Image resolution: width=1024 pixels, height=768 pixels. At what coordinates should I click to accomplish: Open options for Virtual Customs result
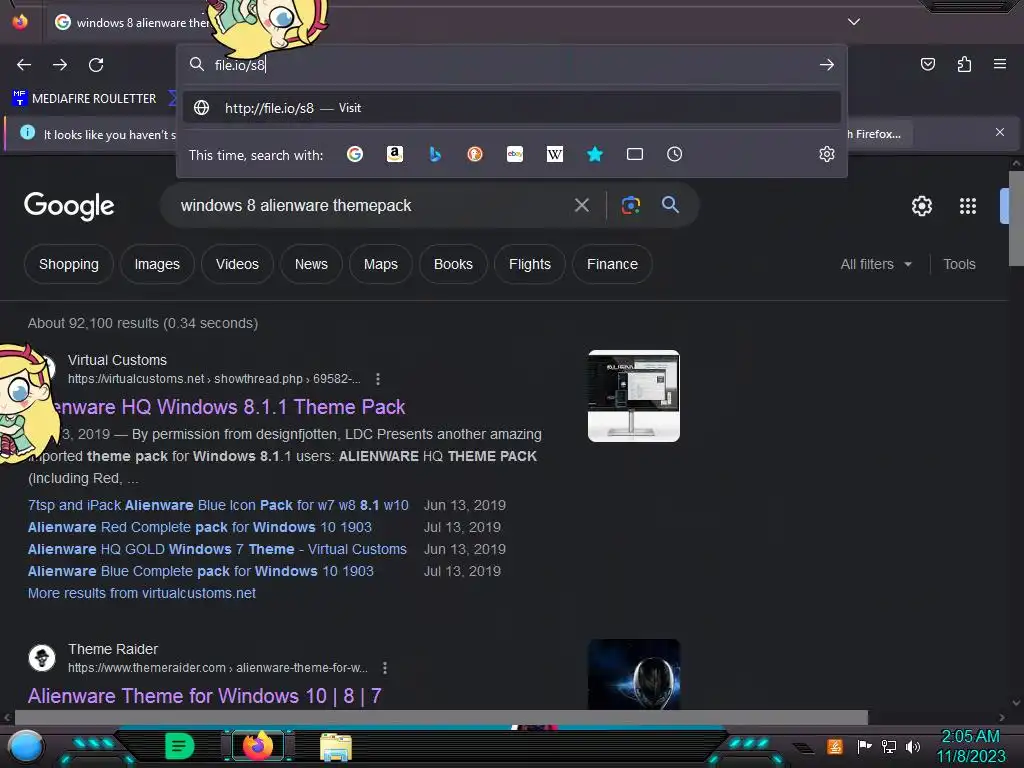[377, 379]
